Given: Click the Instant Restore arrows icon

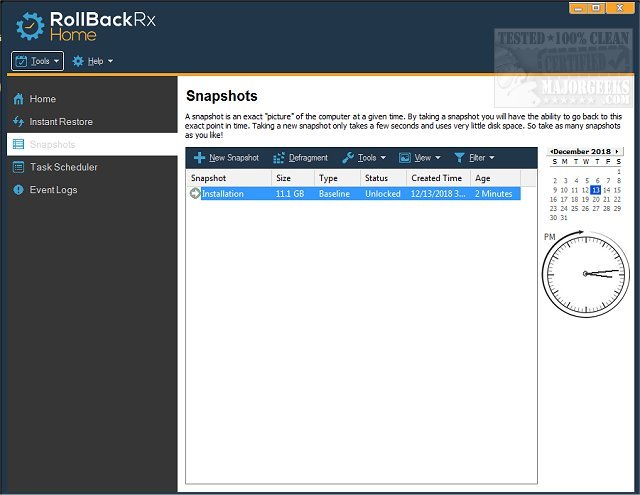Looking at the screenshot, I should click(18, 122).
